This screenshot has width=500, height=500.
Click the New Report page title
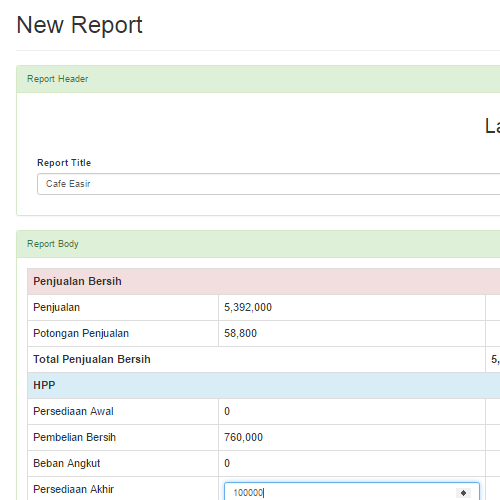(79, 25)
